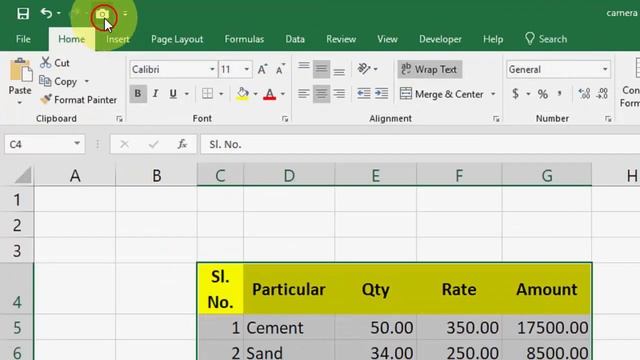The height and width of the screenshot is (360, 640).
Task: Open Clipboard group dialog launcher
Action: coord(119,119)
